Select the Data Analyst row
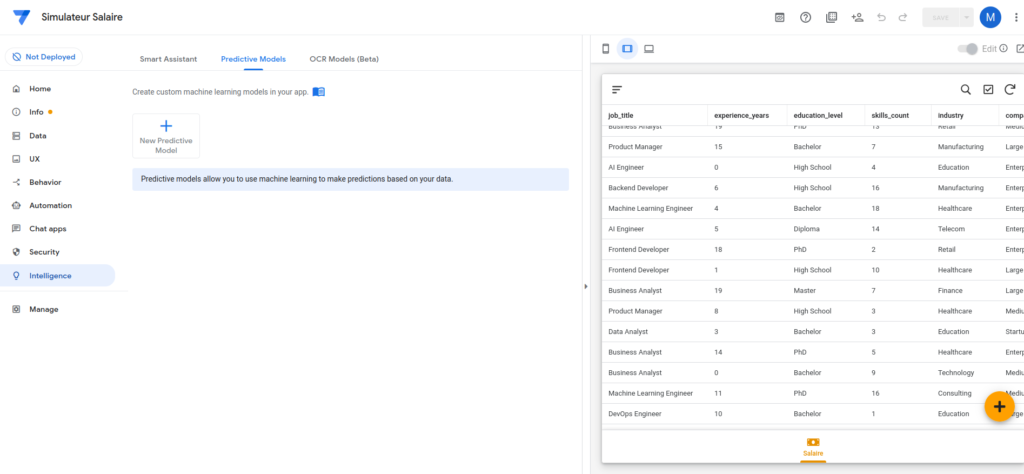The image size is (1024, 474). tap(812, 332)
